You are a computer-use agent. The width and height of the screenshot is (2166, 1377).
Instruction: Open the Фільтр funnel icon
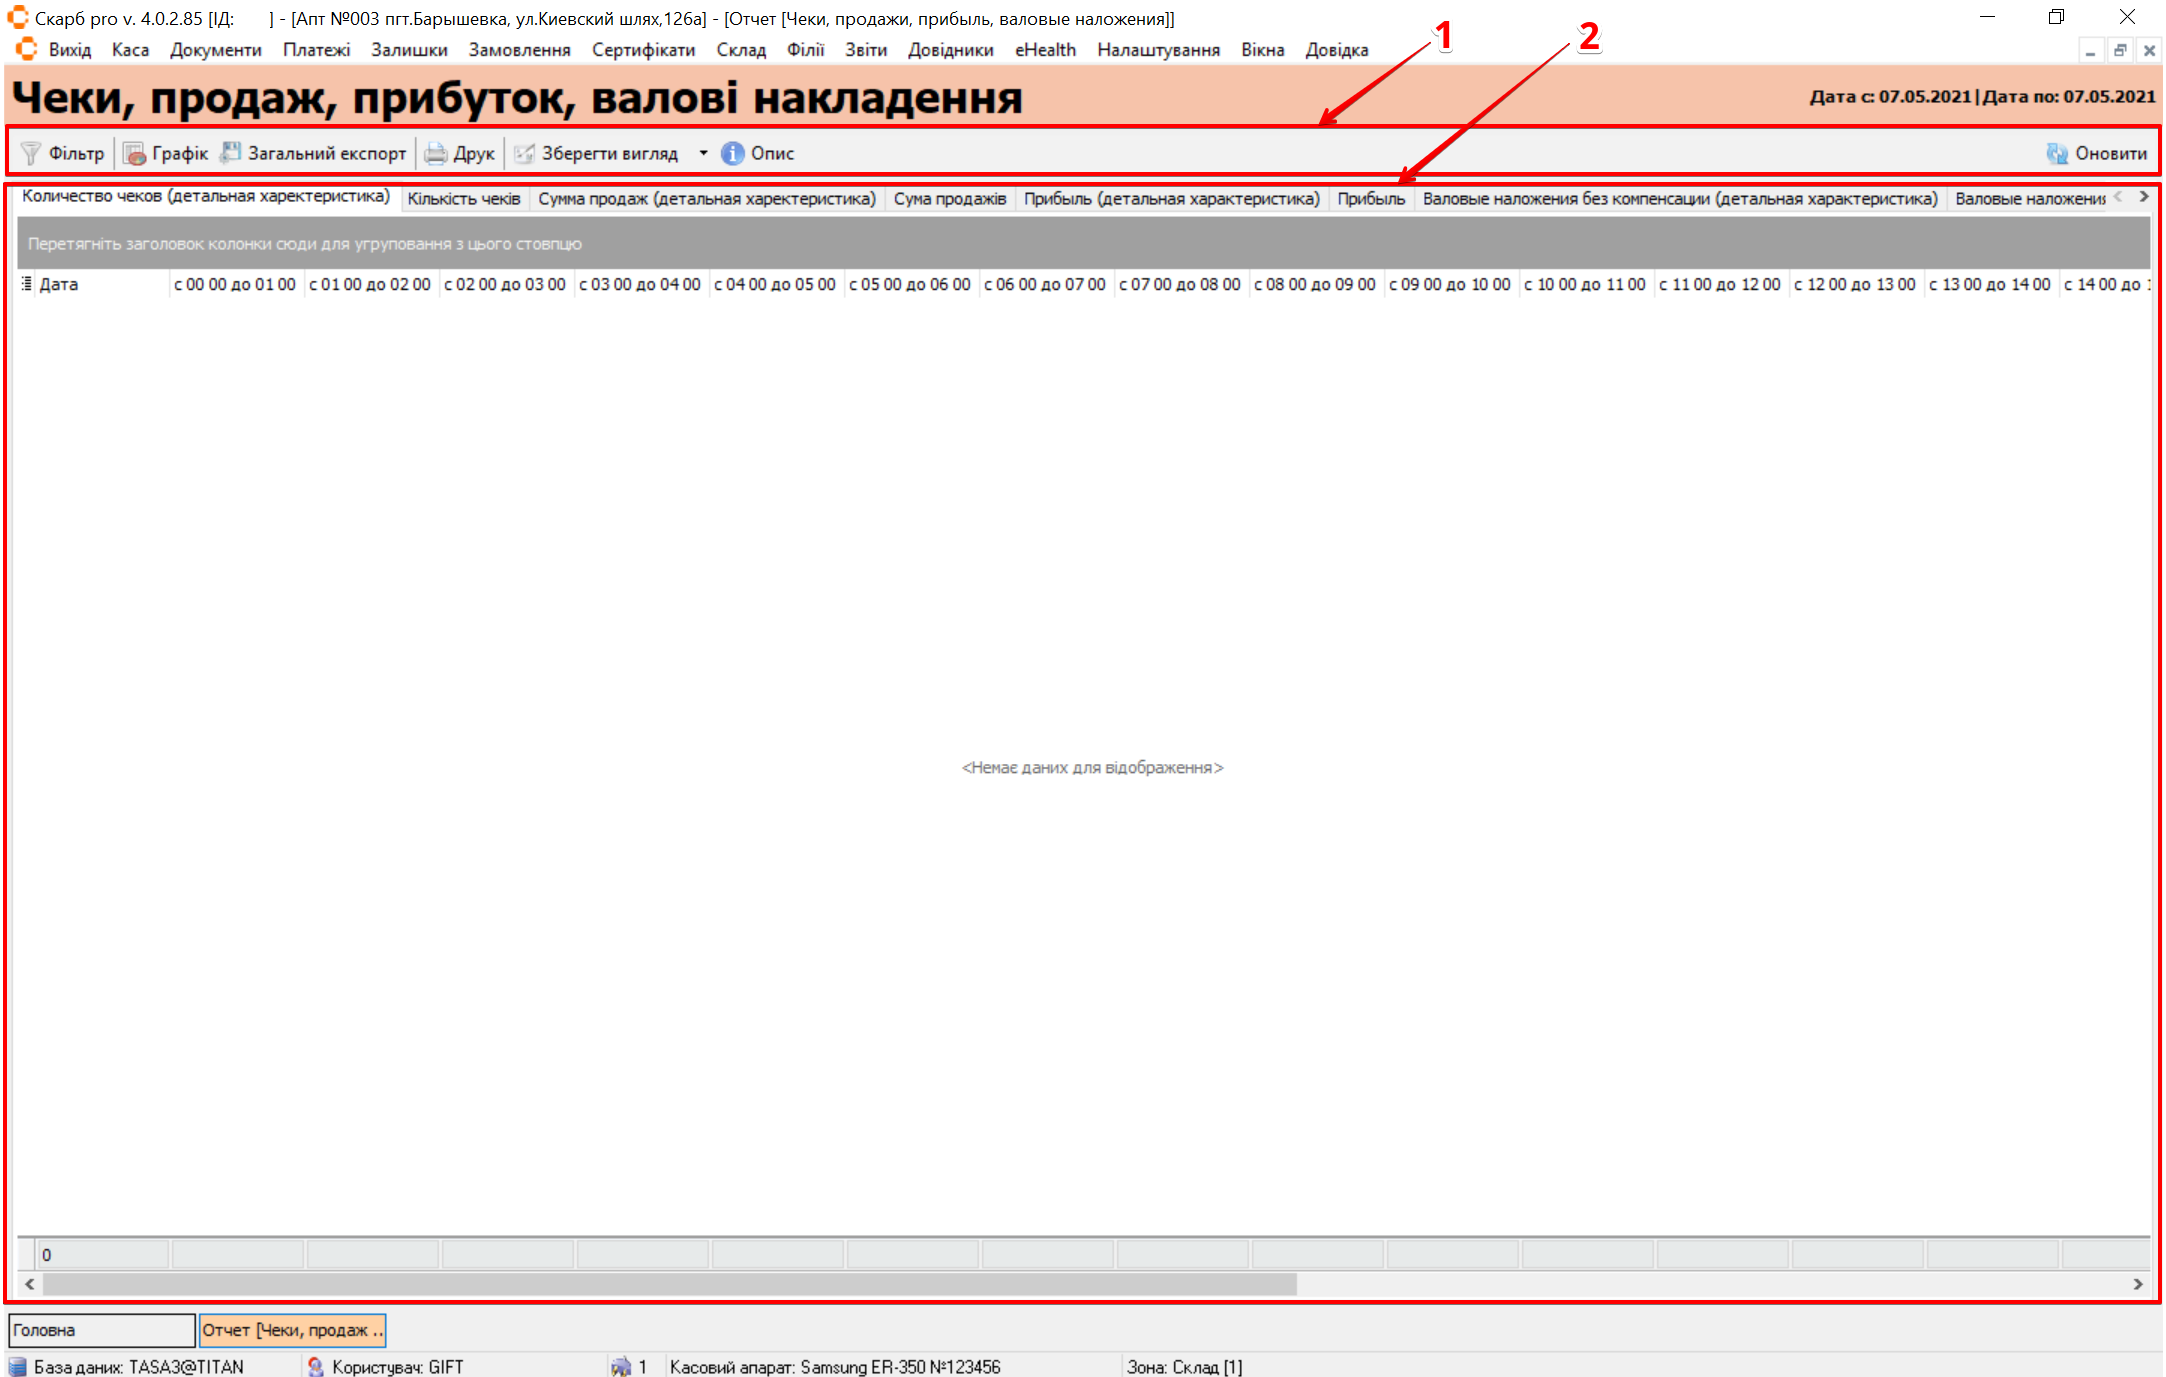pos(31,153)
